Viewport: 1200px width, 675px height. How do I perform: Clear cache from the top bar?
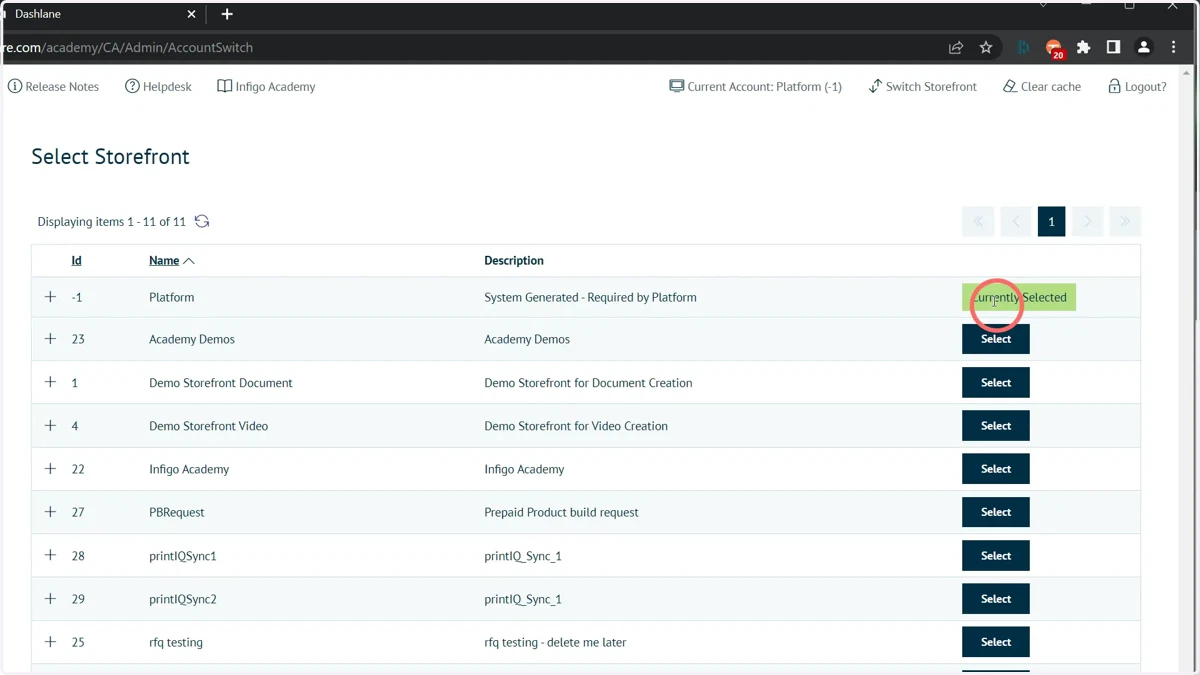tap(1042, 87)
